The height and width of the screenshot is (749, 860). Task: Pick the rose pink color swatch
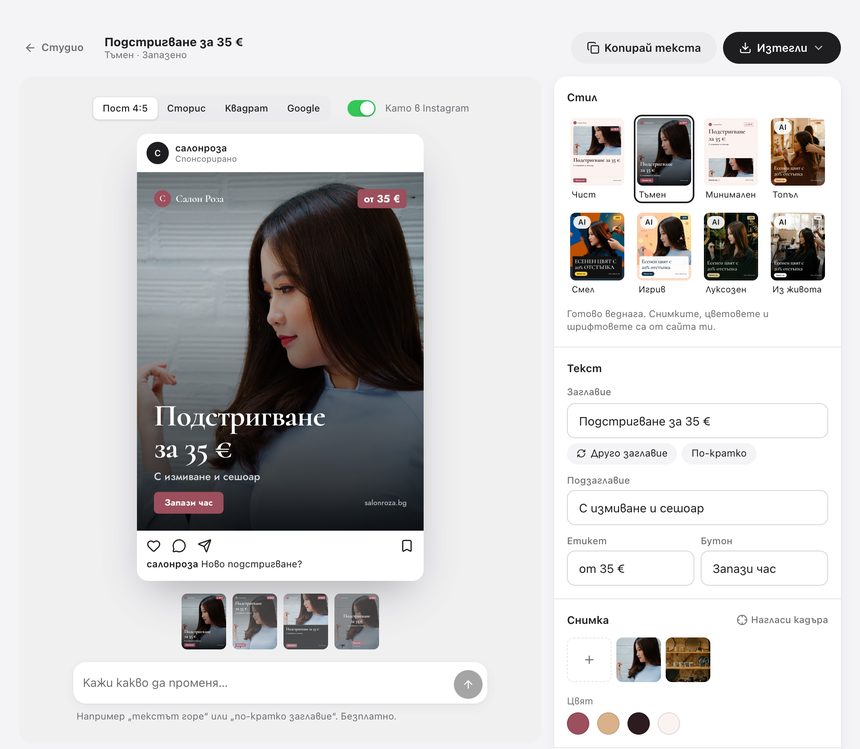578,723
